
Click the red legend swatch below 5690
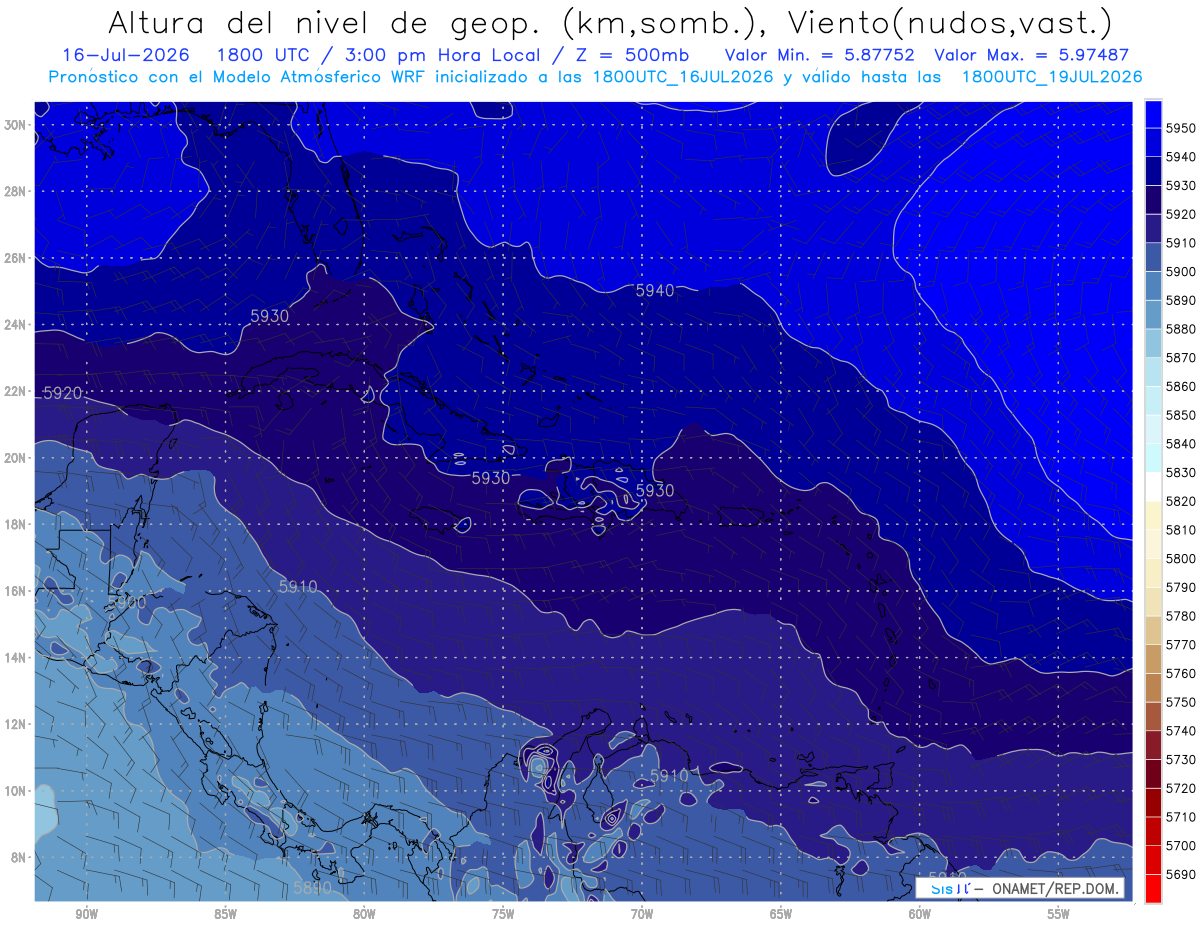tap(1153, 888)
